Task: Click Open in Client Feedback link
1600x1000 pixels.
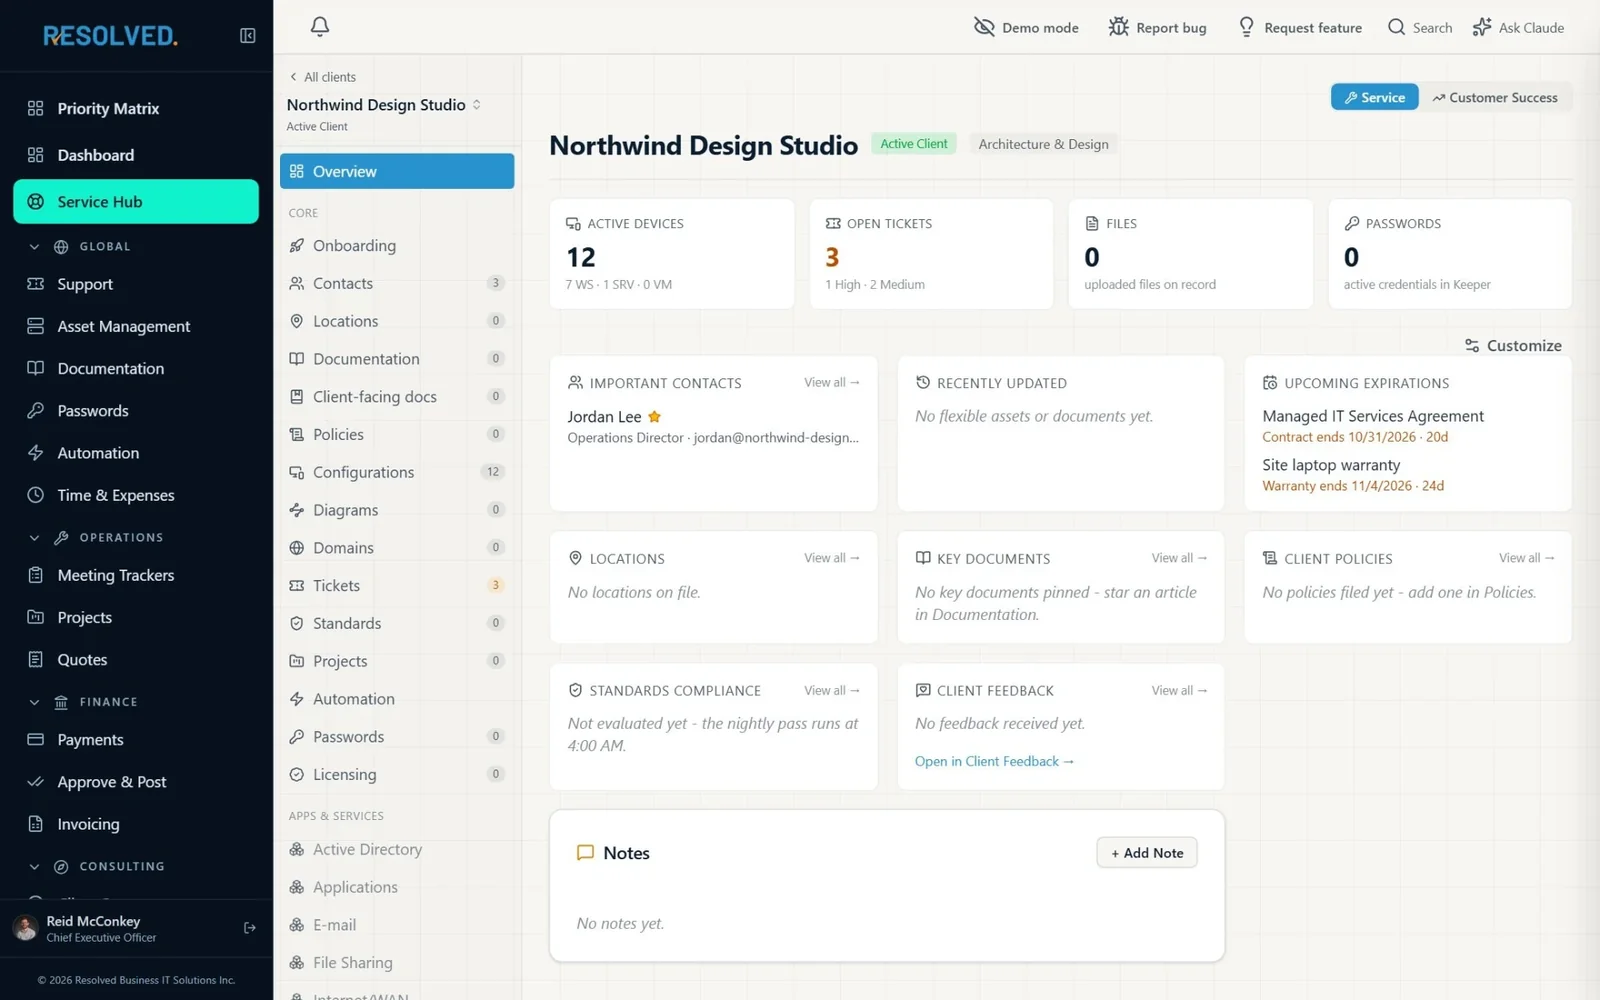Action: (994, 761)
